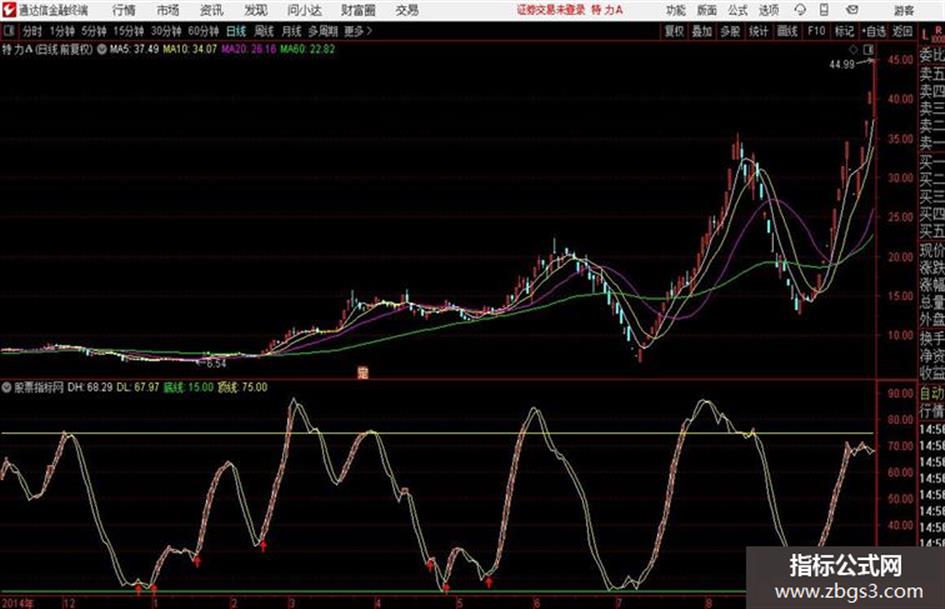Add stock via the 自选 button
The image size is (945, 609).
[x=874, y=31]
